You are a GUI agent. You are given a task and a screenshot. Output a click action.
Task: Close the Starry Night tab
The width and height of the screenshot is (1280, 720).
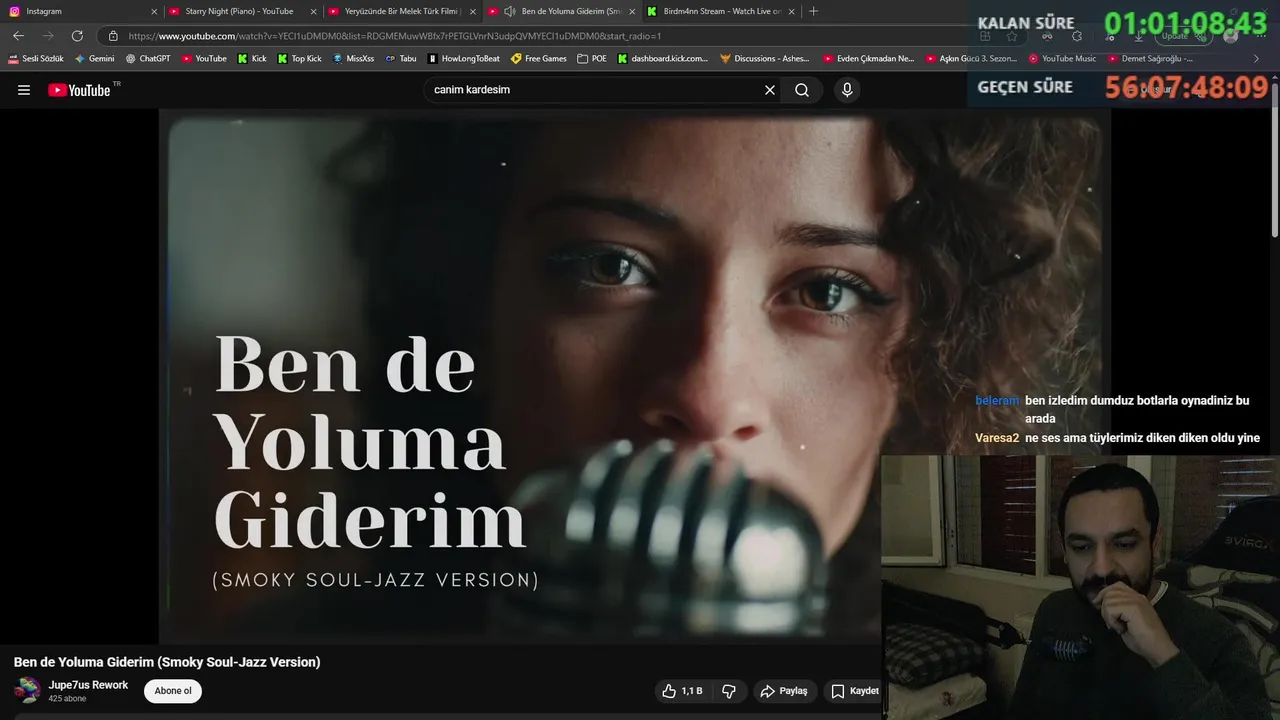click(x=313, y=12)
